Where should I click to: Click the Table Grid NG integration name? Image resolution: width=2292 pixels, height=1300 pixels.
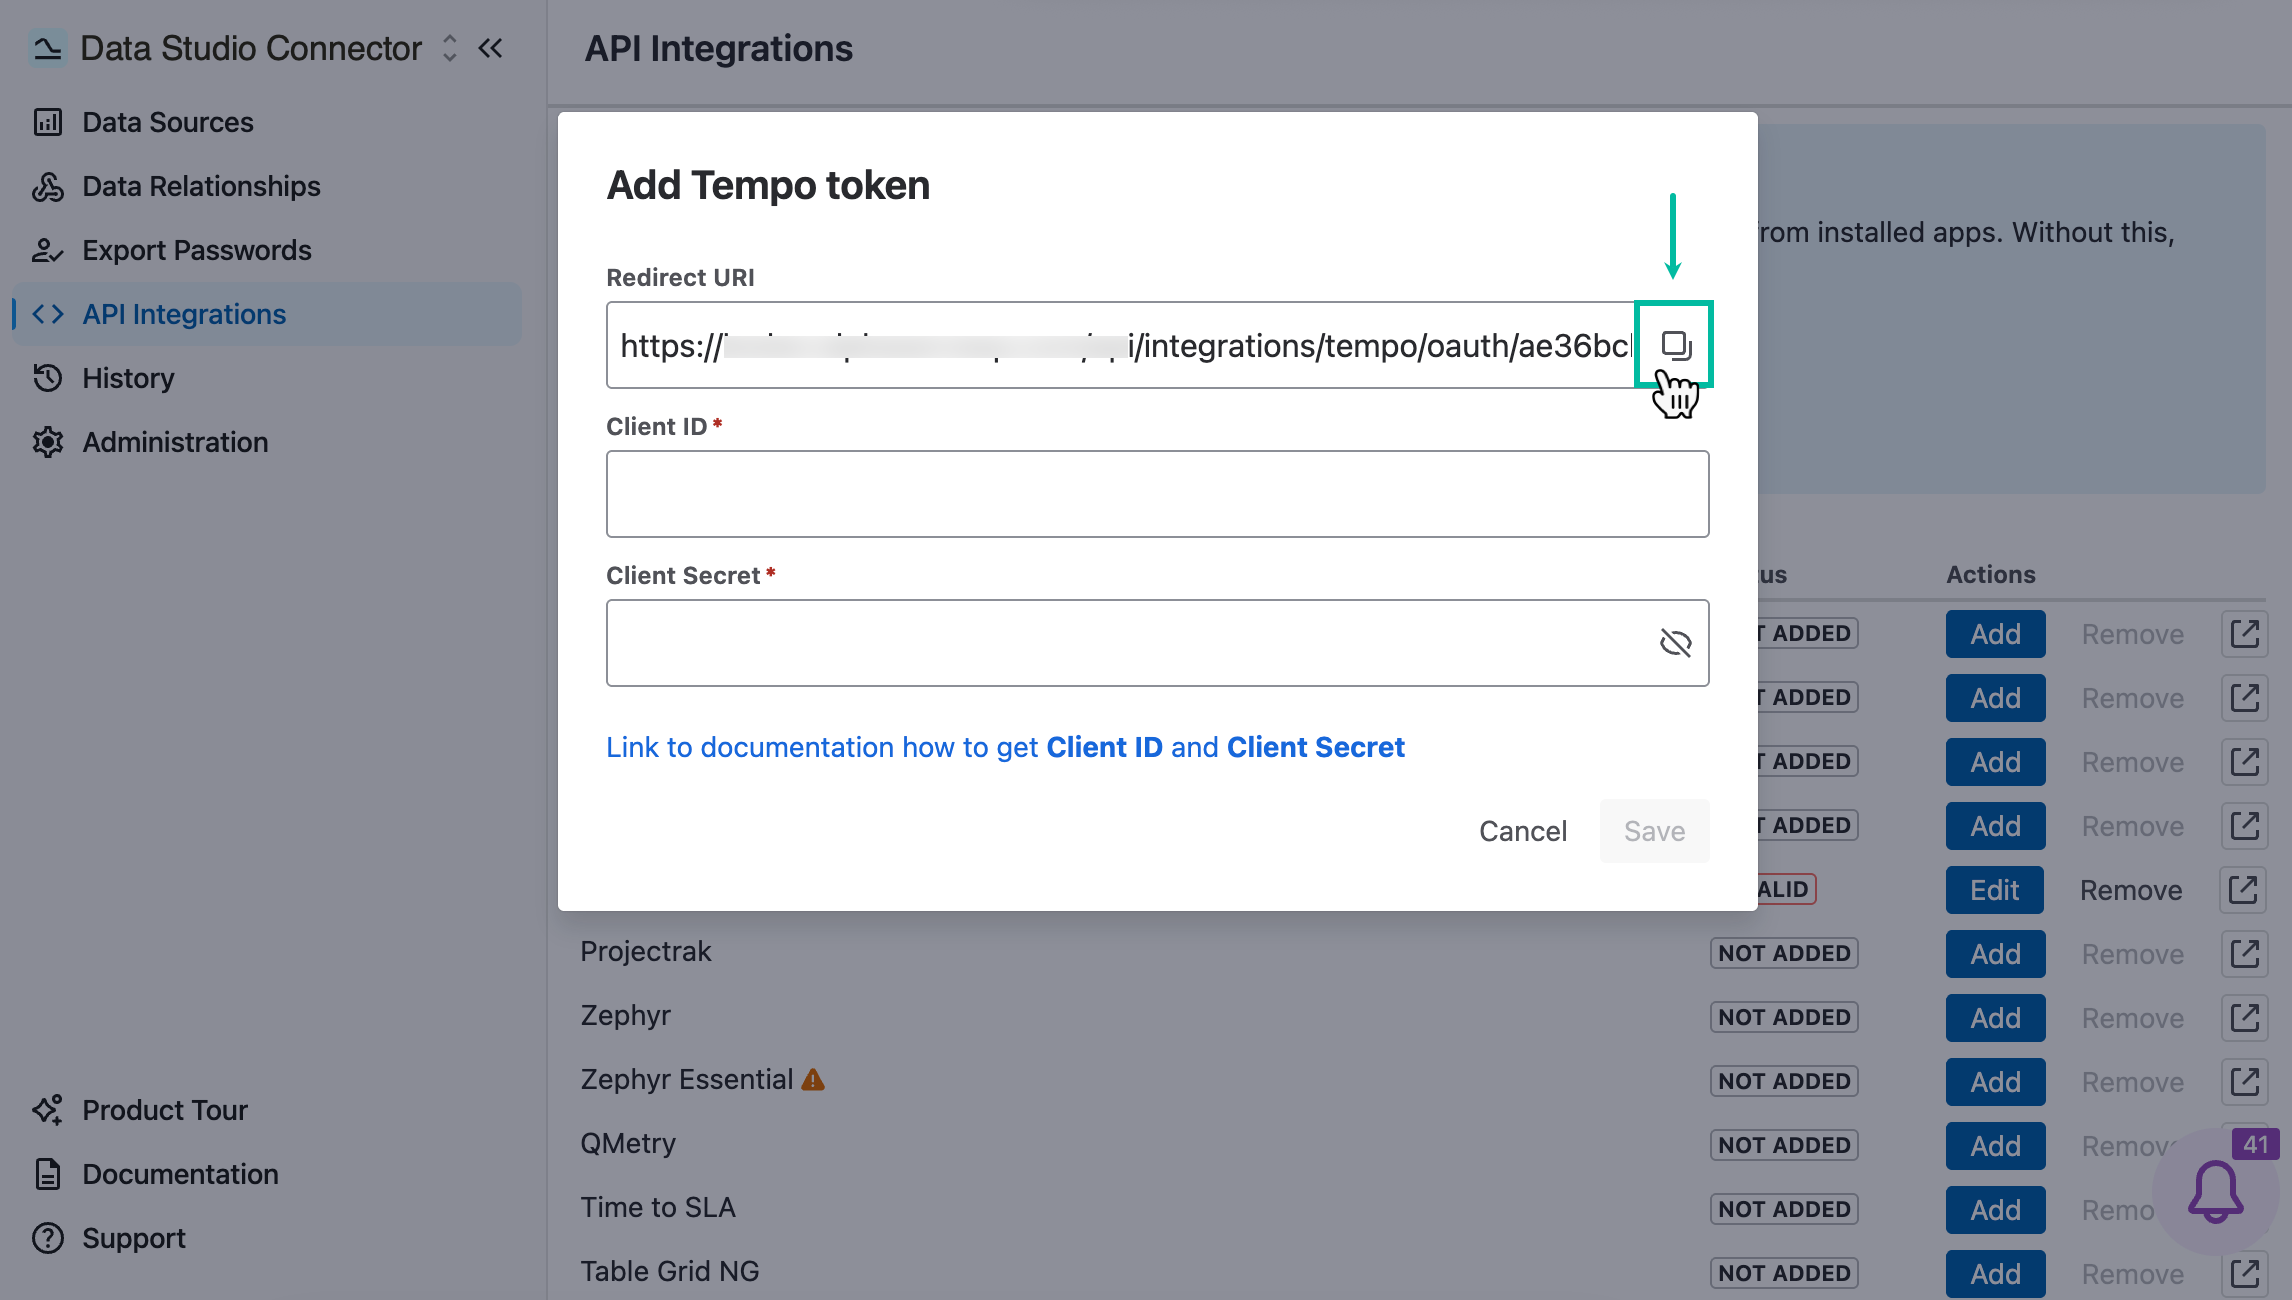670,1271
